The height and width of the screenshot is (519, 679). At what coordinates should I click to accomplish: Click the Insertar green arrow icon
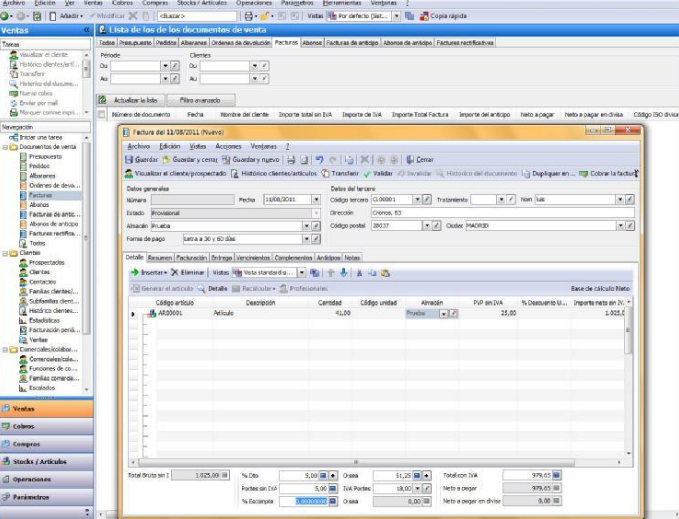135,272
